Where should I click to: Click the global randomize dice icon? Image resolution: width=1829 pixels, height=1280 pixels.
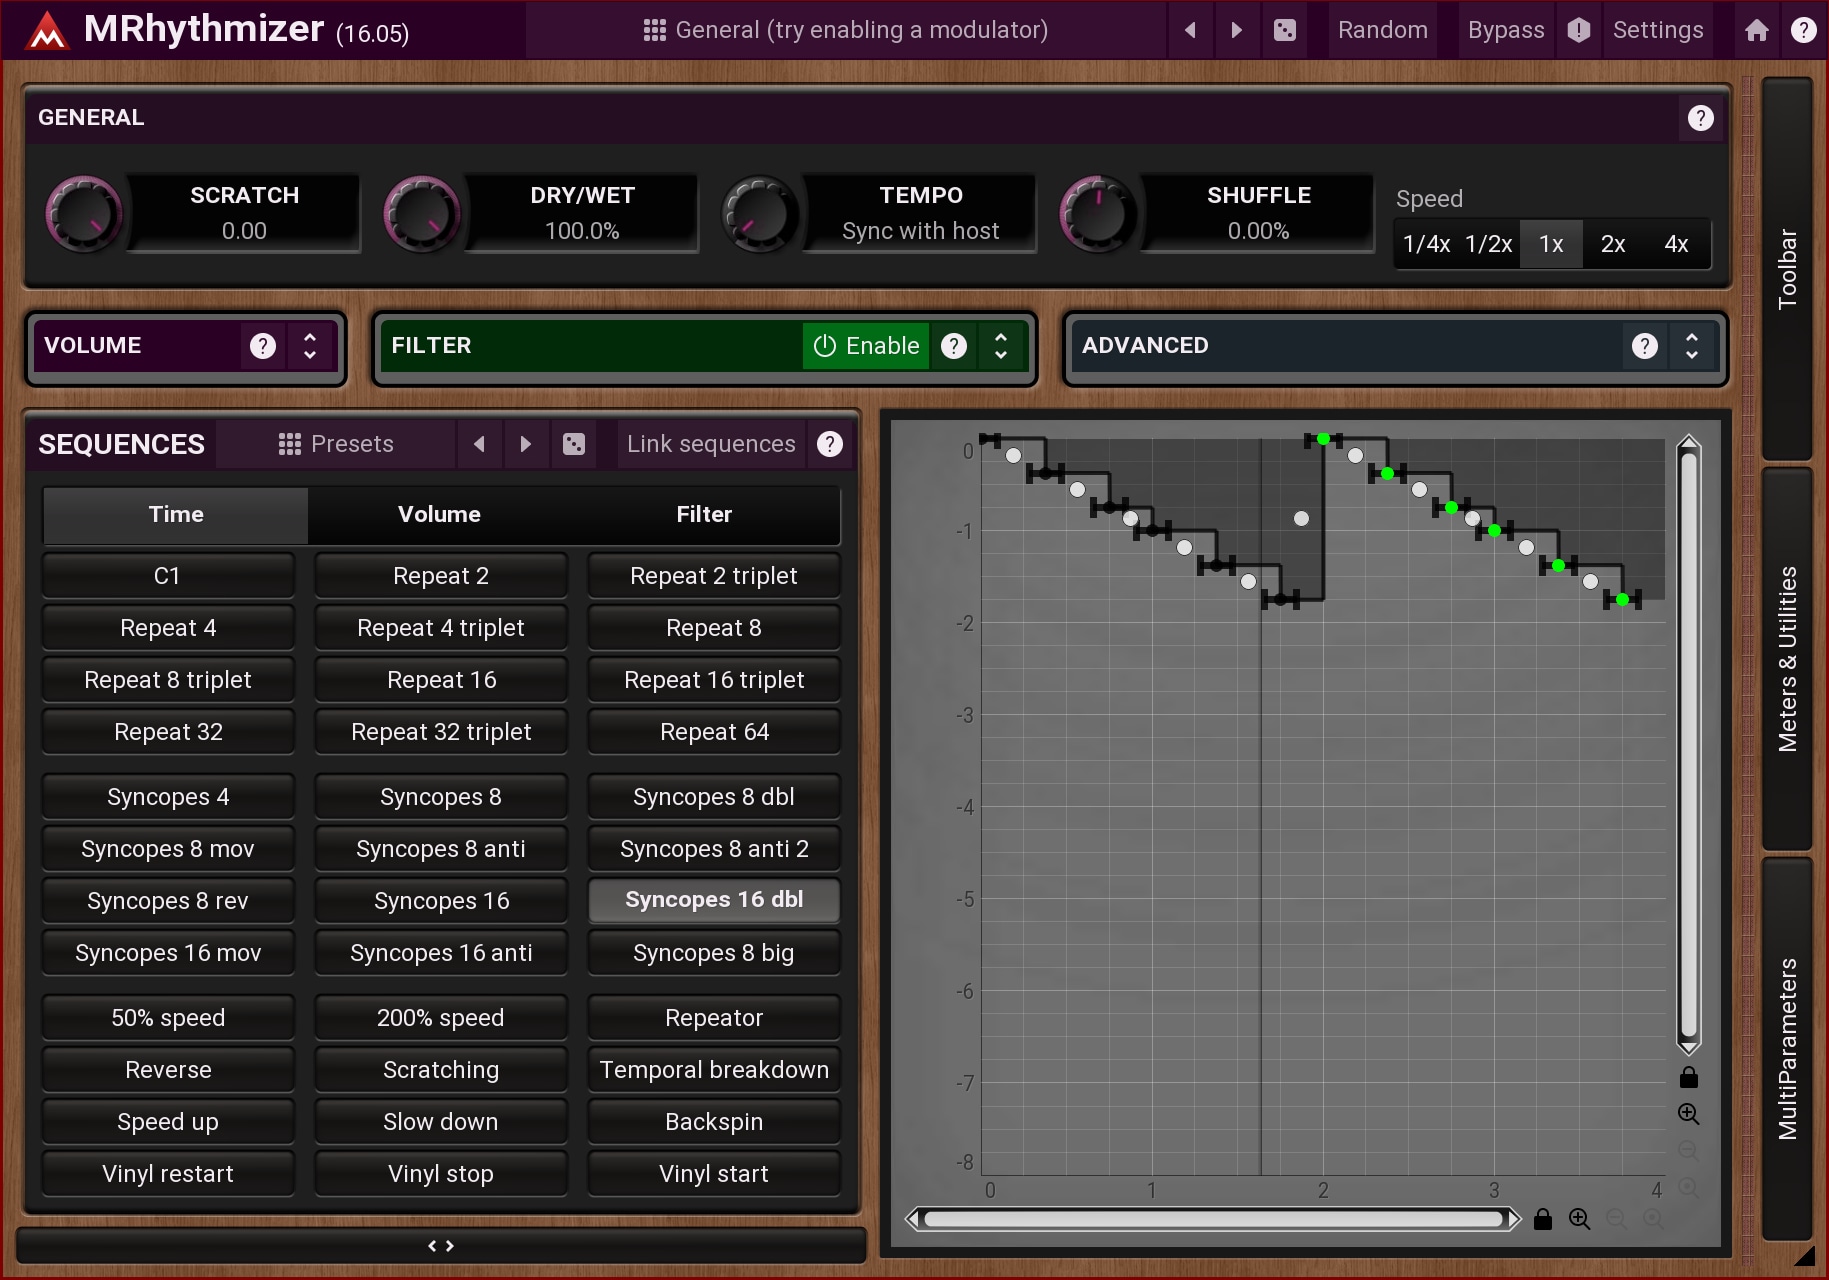[x=1285, y=30]
